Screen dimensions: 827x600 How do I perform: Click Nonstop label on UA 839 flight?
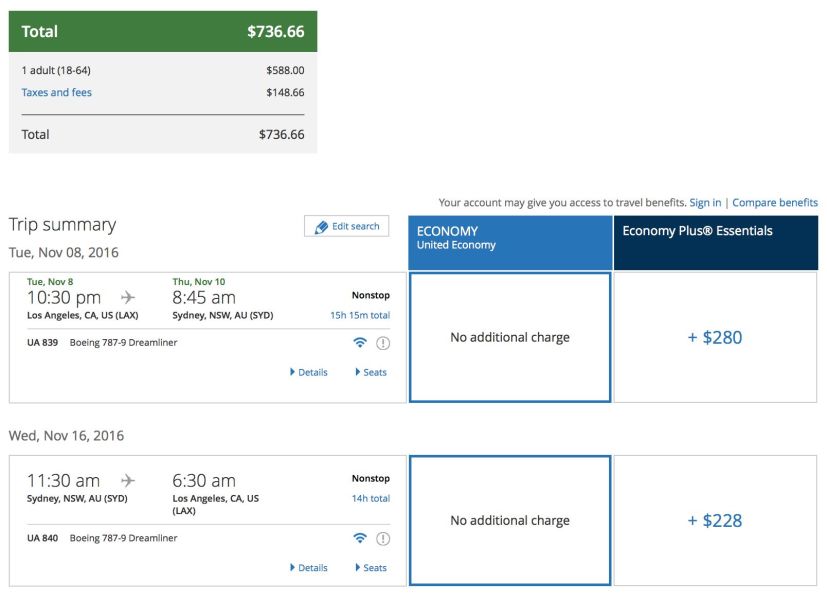(x=371, y=295)
